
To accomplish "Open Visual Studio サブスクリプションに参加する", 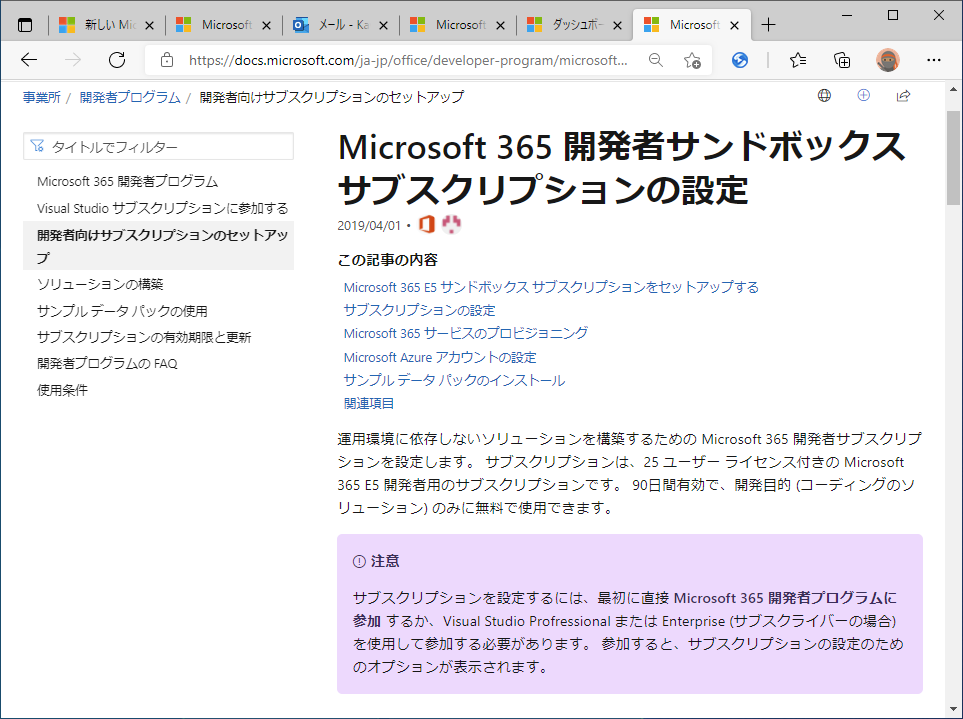I will click(x=162, y=208).
